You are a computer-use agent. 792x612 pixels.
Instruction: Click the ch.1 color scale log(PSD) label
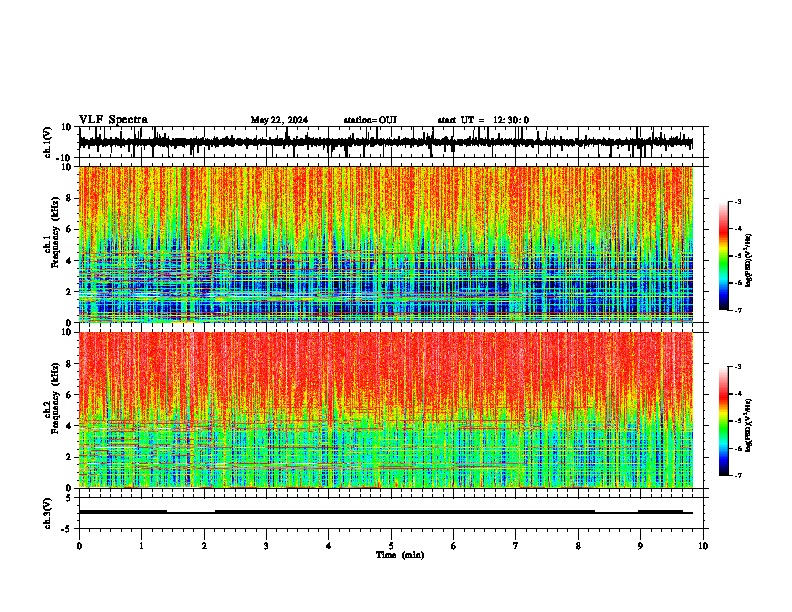749,261
